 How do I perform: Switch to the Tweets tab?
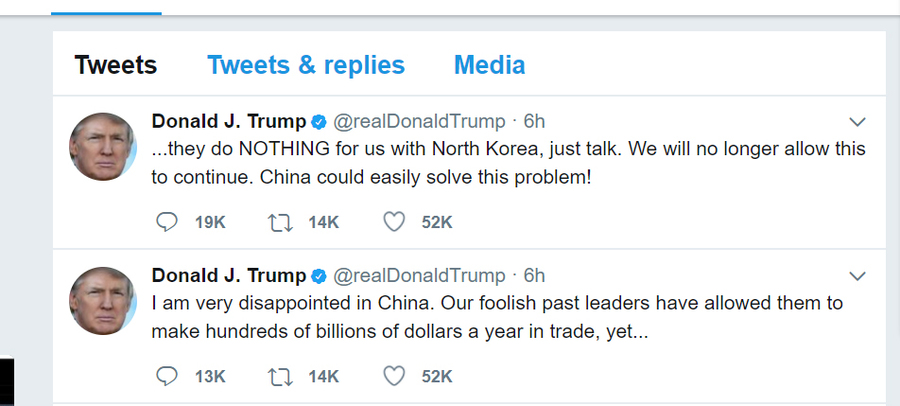(x=116, y=66)
